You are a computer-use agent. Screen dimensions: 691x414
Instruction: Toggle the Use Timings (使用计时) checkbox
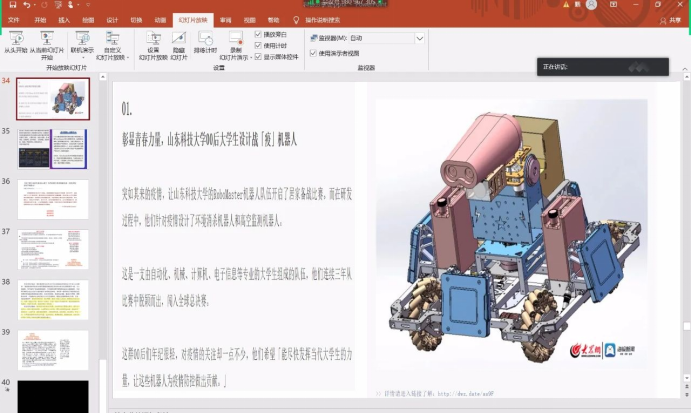tap(258, 45)
